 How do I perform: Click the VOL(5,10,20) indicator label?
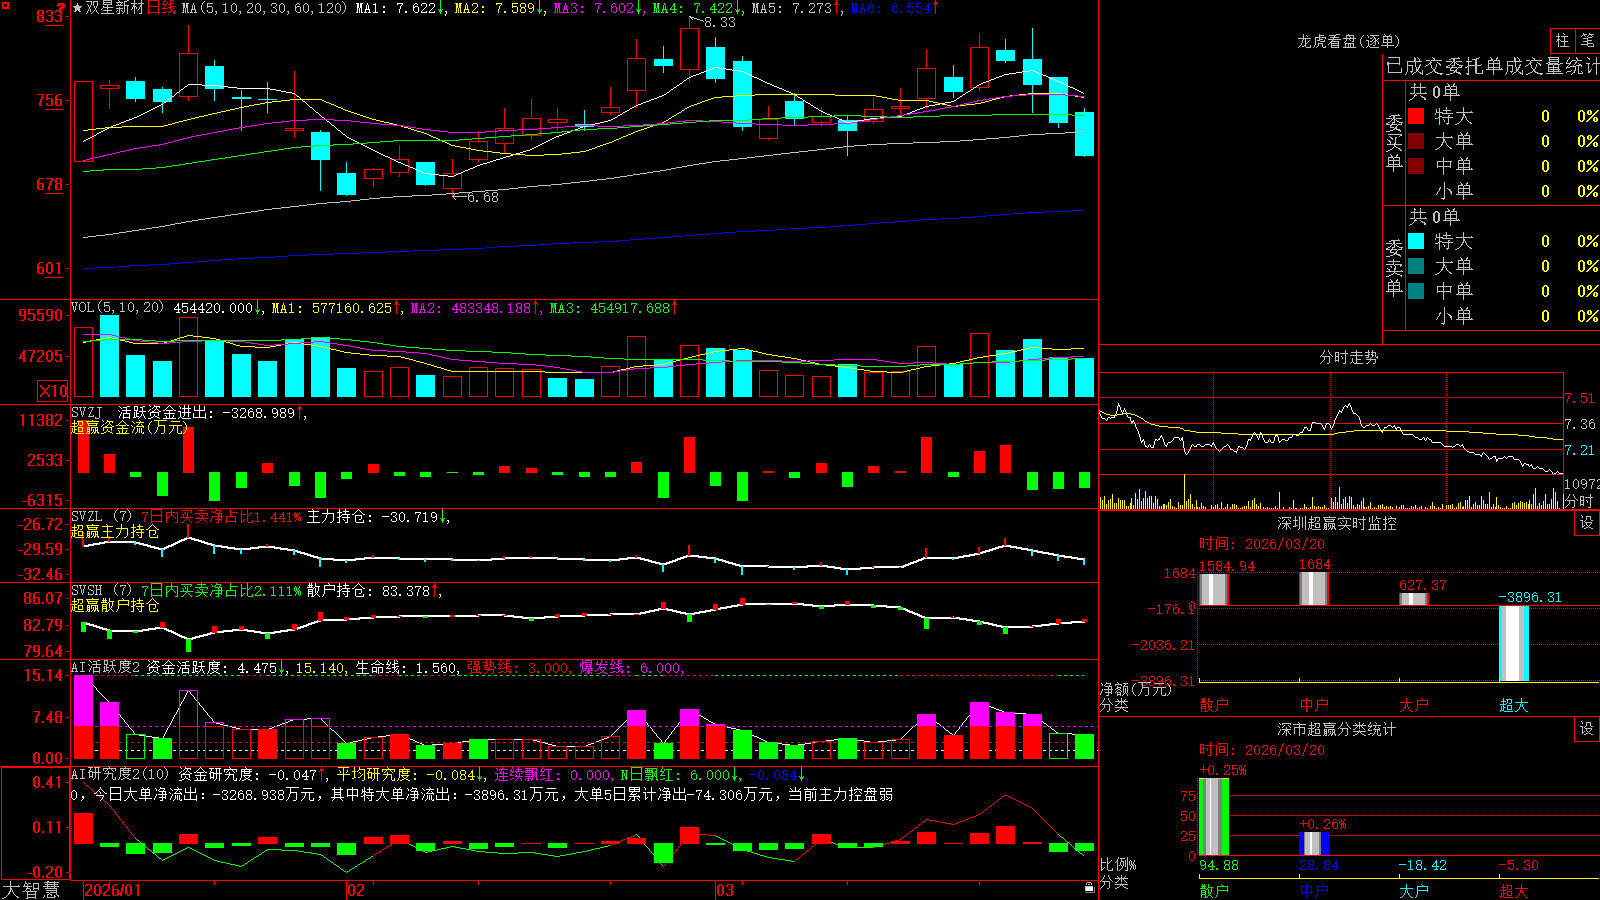pos(117,308)
